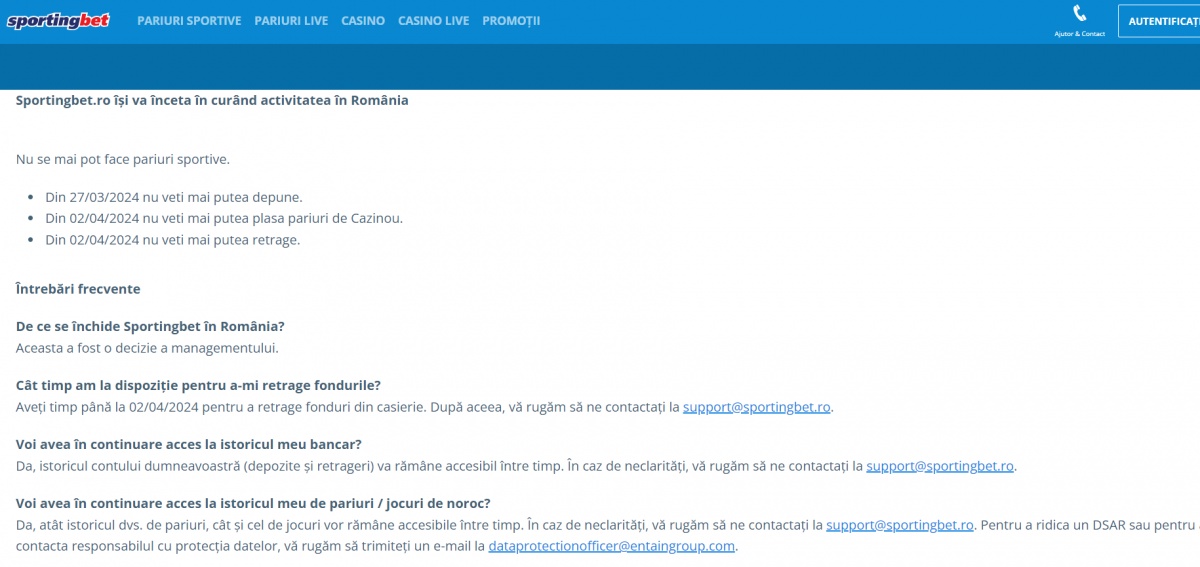Open the Pariuri Sportive menu
1200x567 pixels.
[x=189, y=20]
